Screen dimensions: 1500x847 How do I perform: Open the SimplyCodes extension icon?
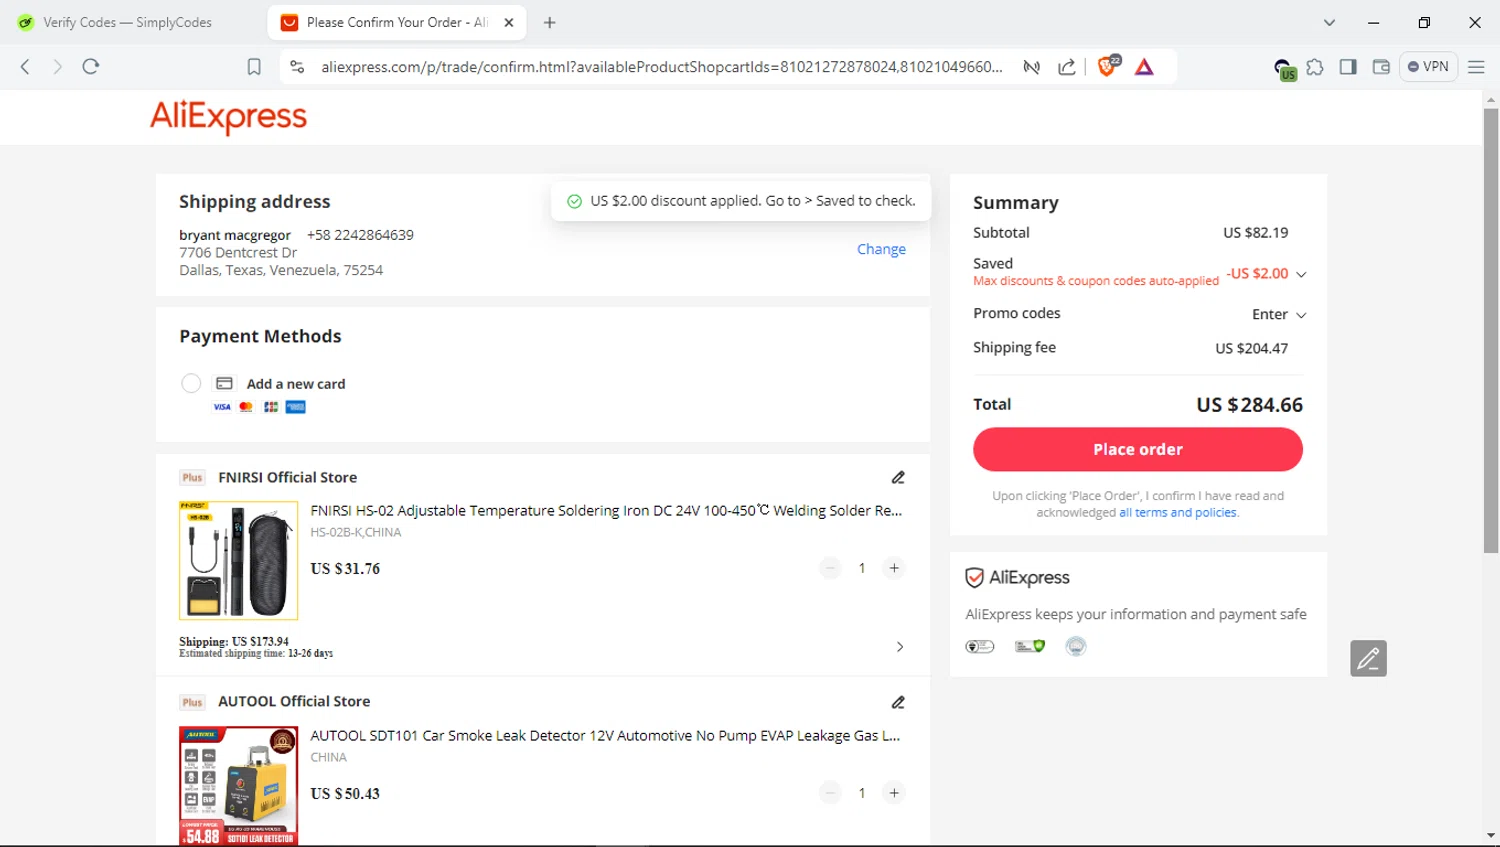point(1285,68)
